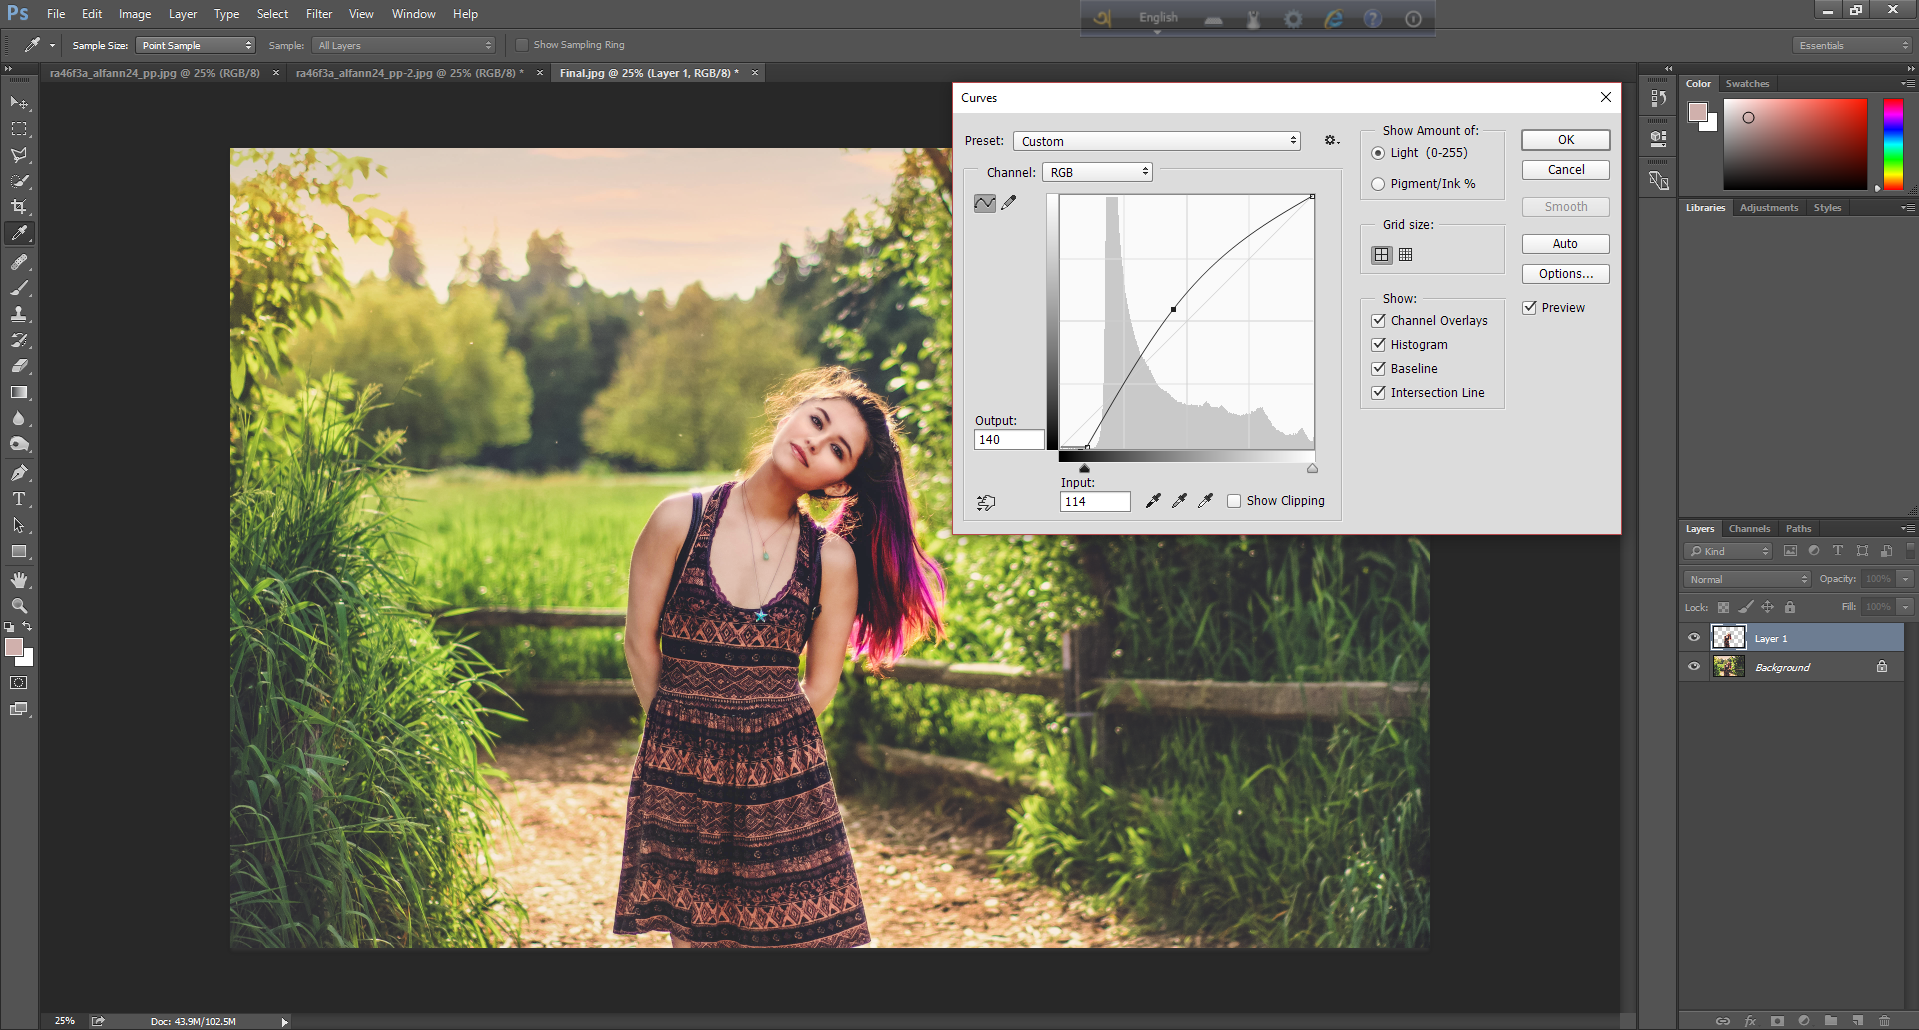
Task: Pick the white point eyedropper in Curves
Action: click(1205, 501)
